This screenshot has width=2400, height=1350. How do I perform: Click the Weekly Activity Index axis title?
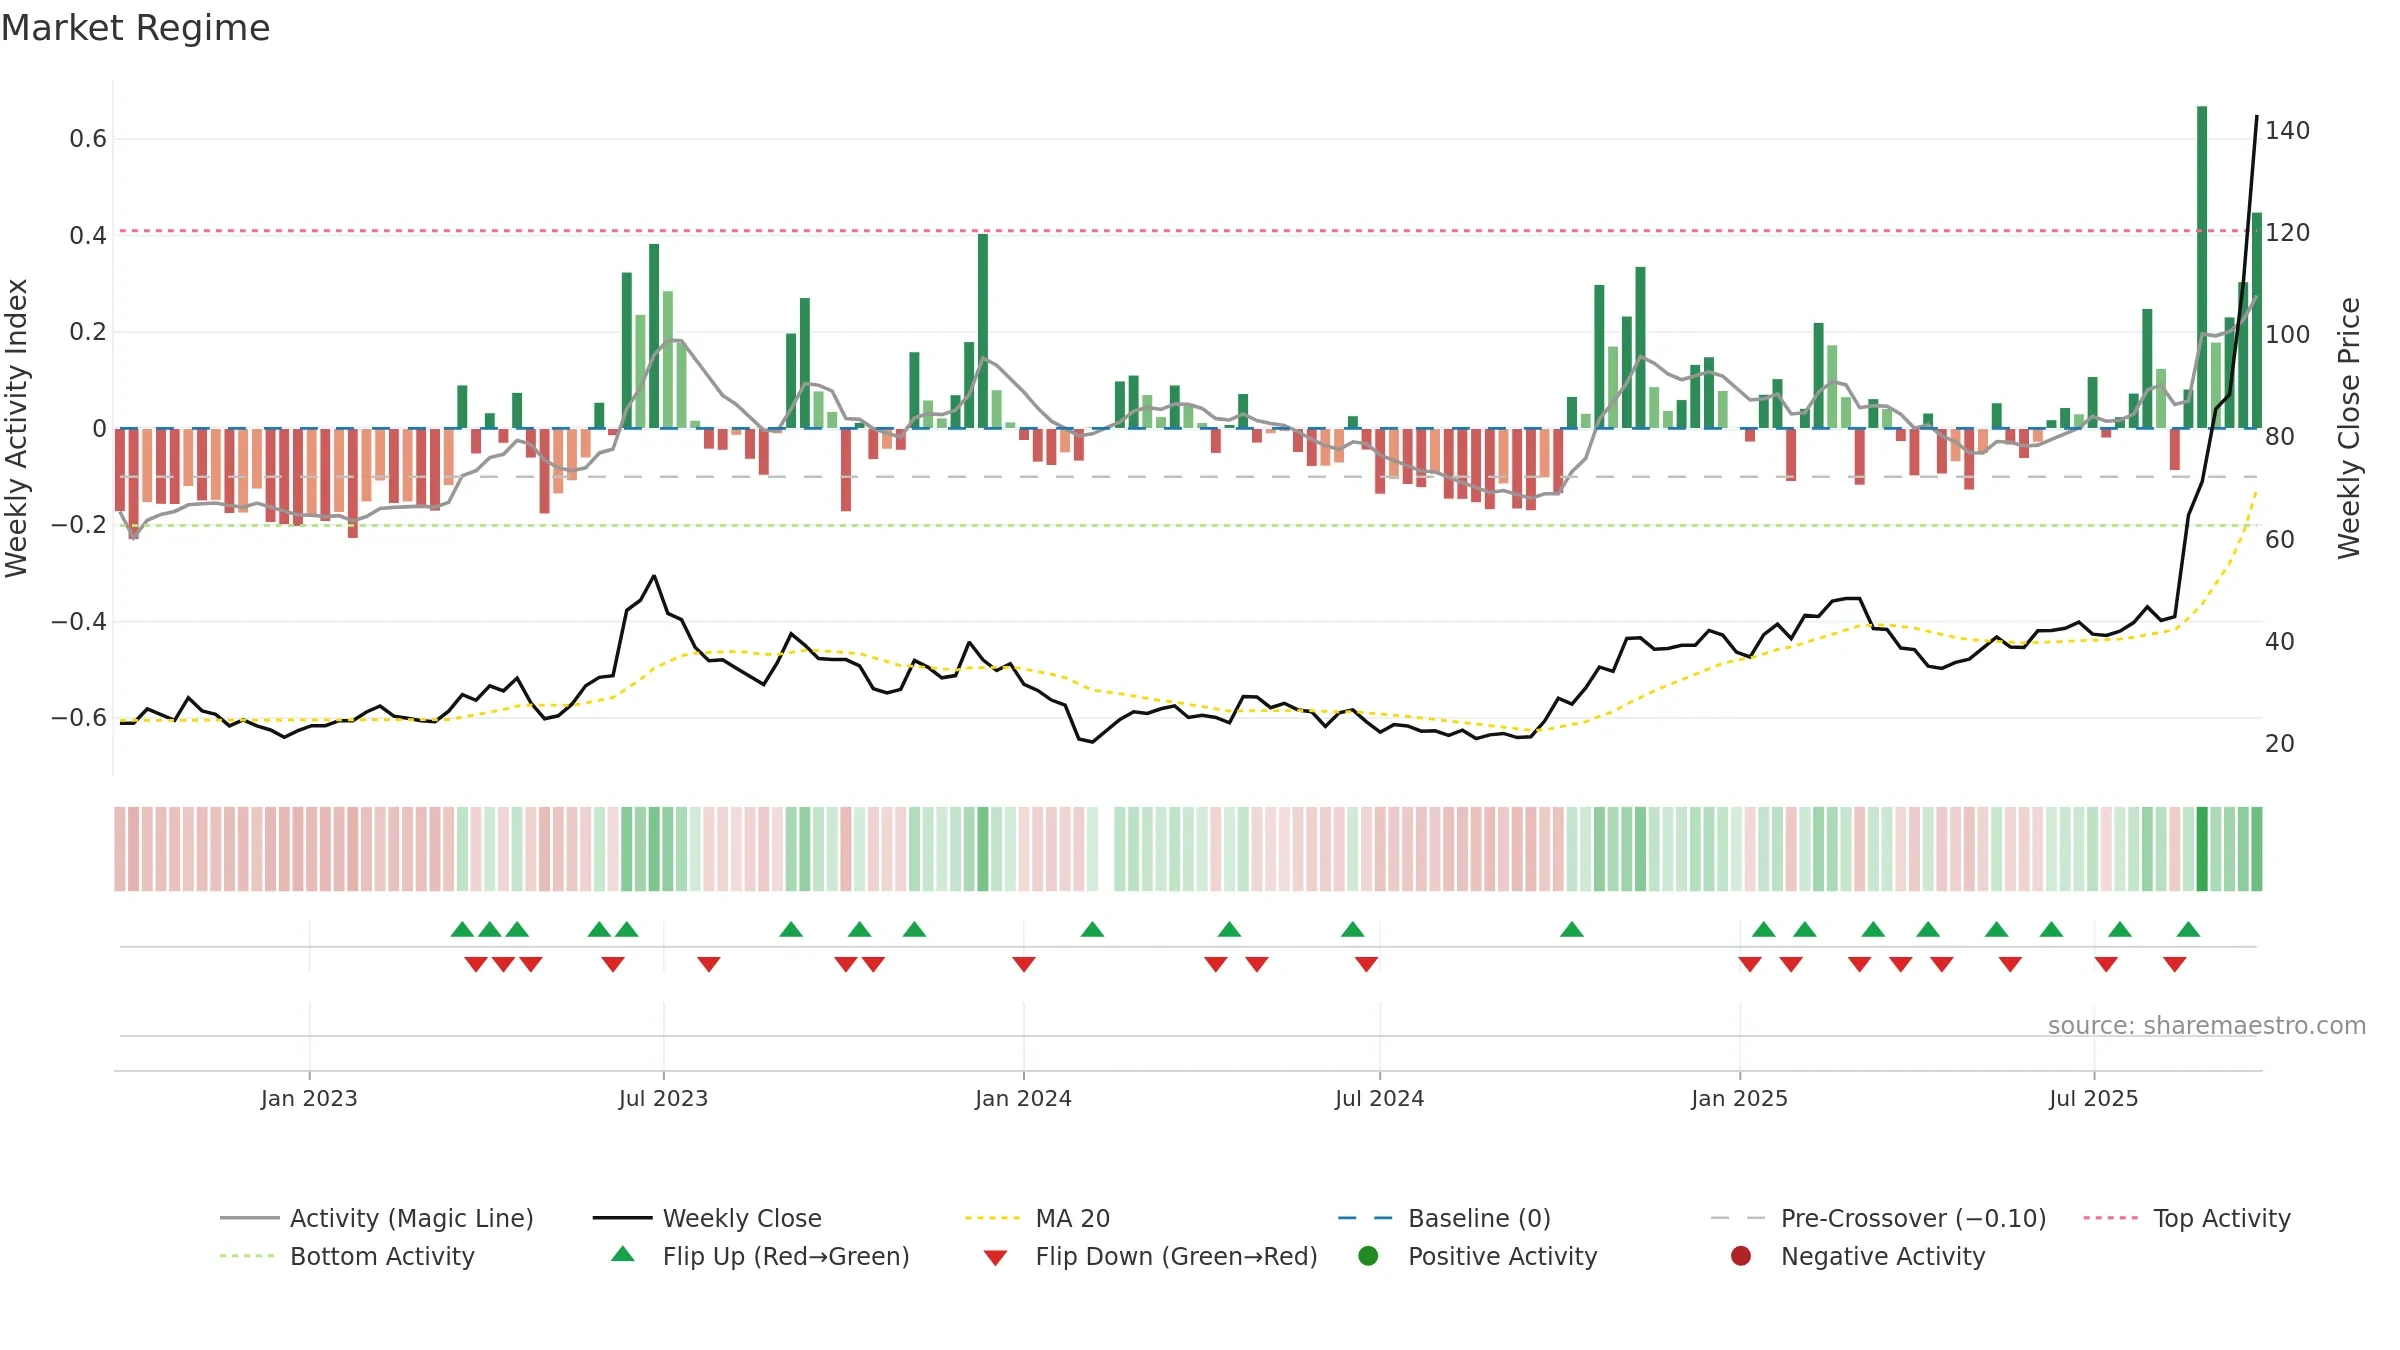click(17, 428)
